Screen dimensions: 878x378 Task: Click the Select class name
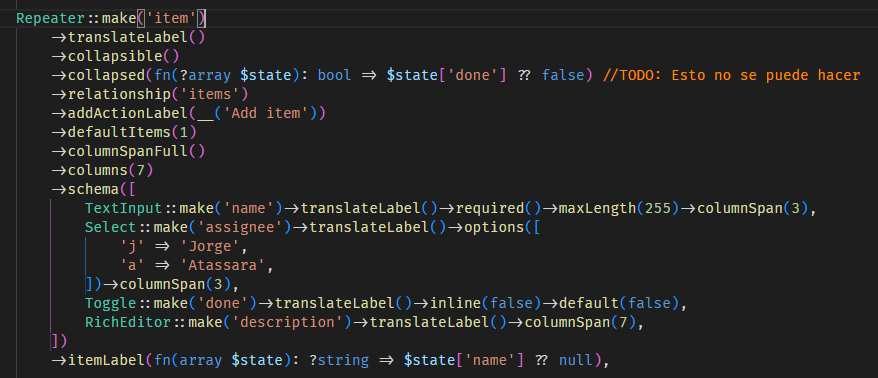click(111, 228)
